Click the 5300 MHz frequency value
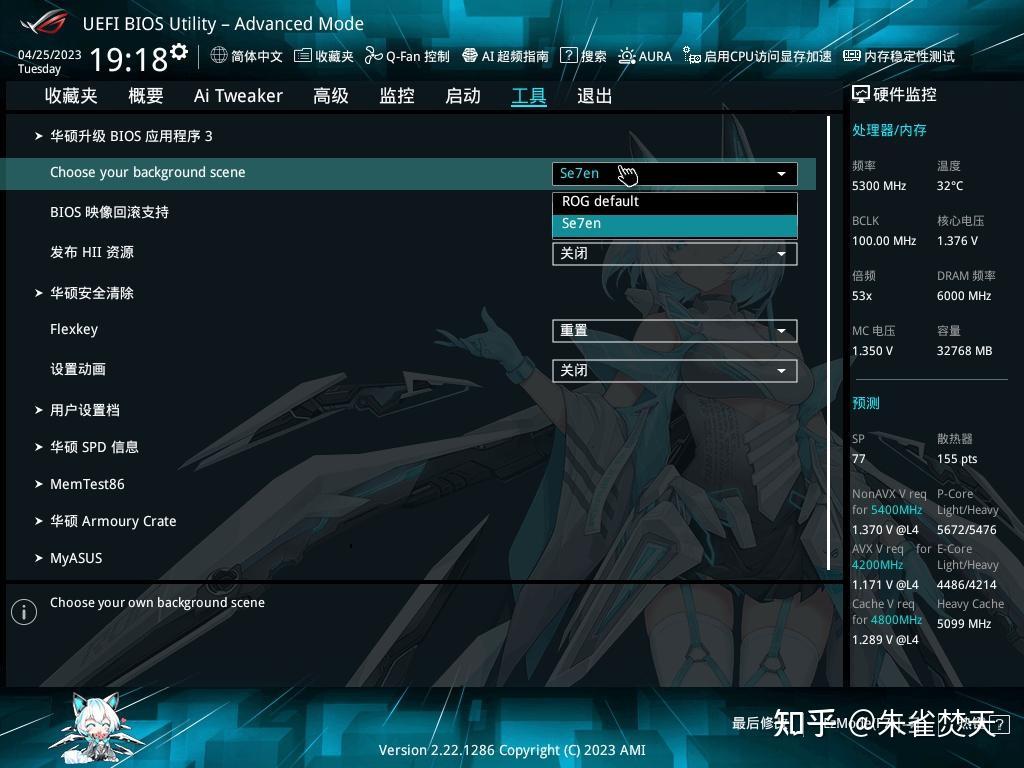Image resolution: width=1024 pixels, height=768 pixels. click(879, 186)
